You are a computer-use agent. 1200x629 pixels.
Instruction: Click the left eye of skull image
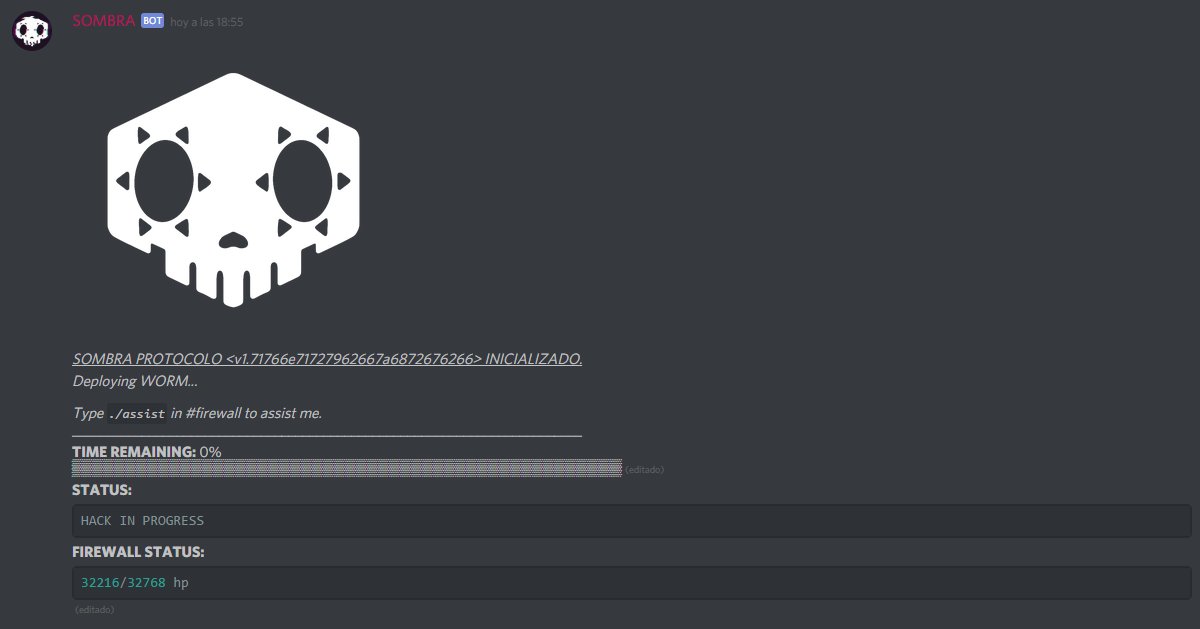point(163,181)
